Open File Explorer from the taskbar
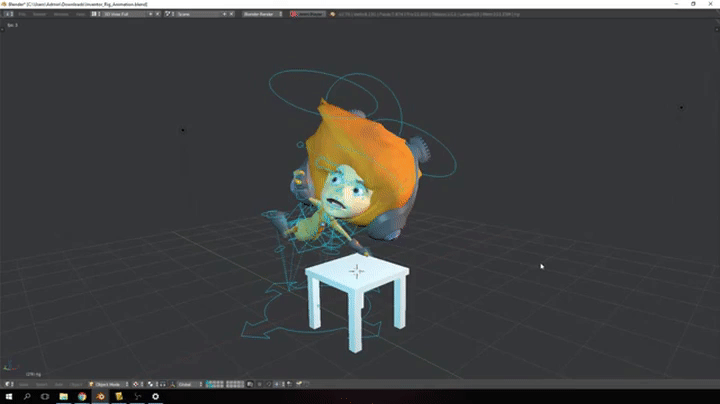720x404 pixels. pos(63,397)
